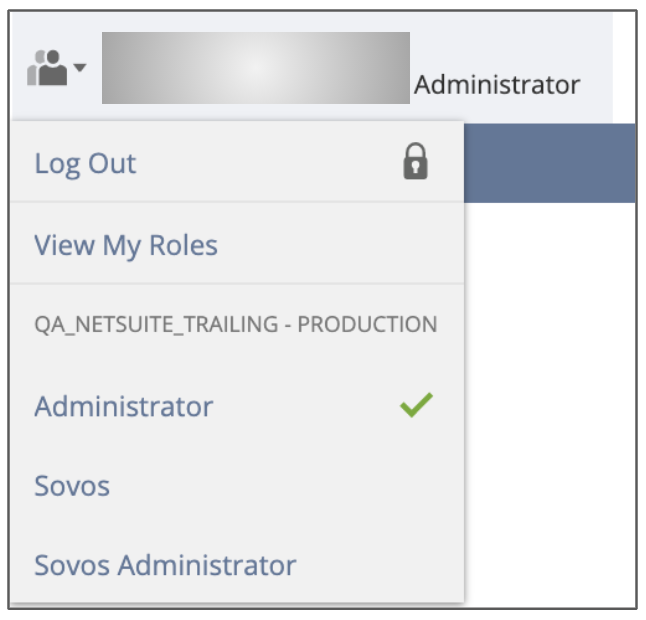The image size is (646, 620).
Task: Click the Administrator label in the top bar
Action: coord(497,85)
